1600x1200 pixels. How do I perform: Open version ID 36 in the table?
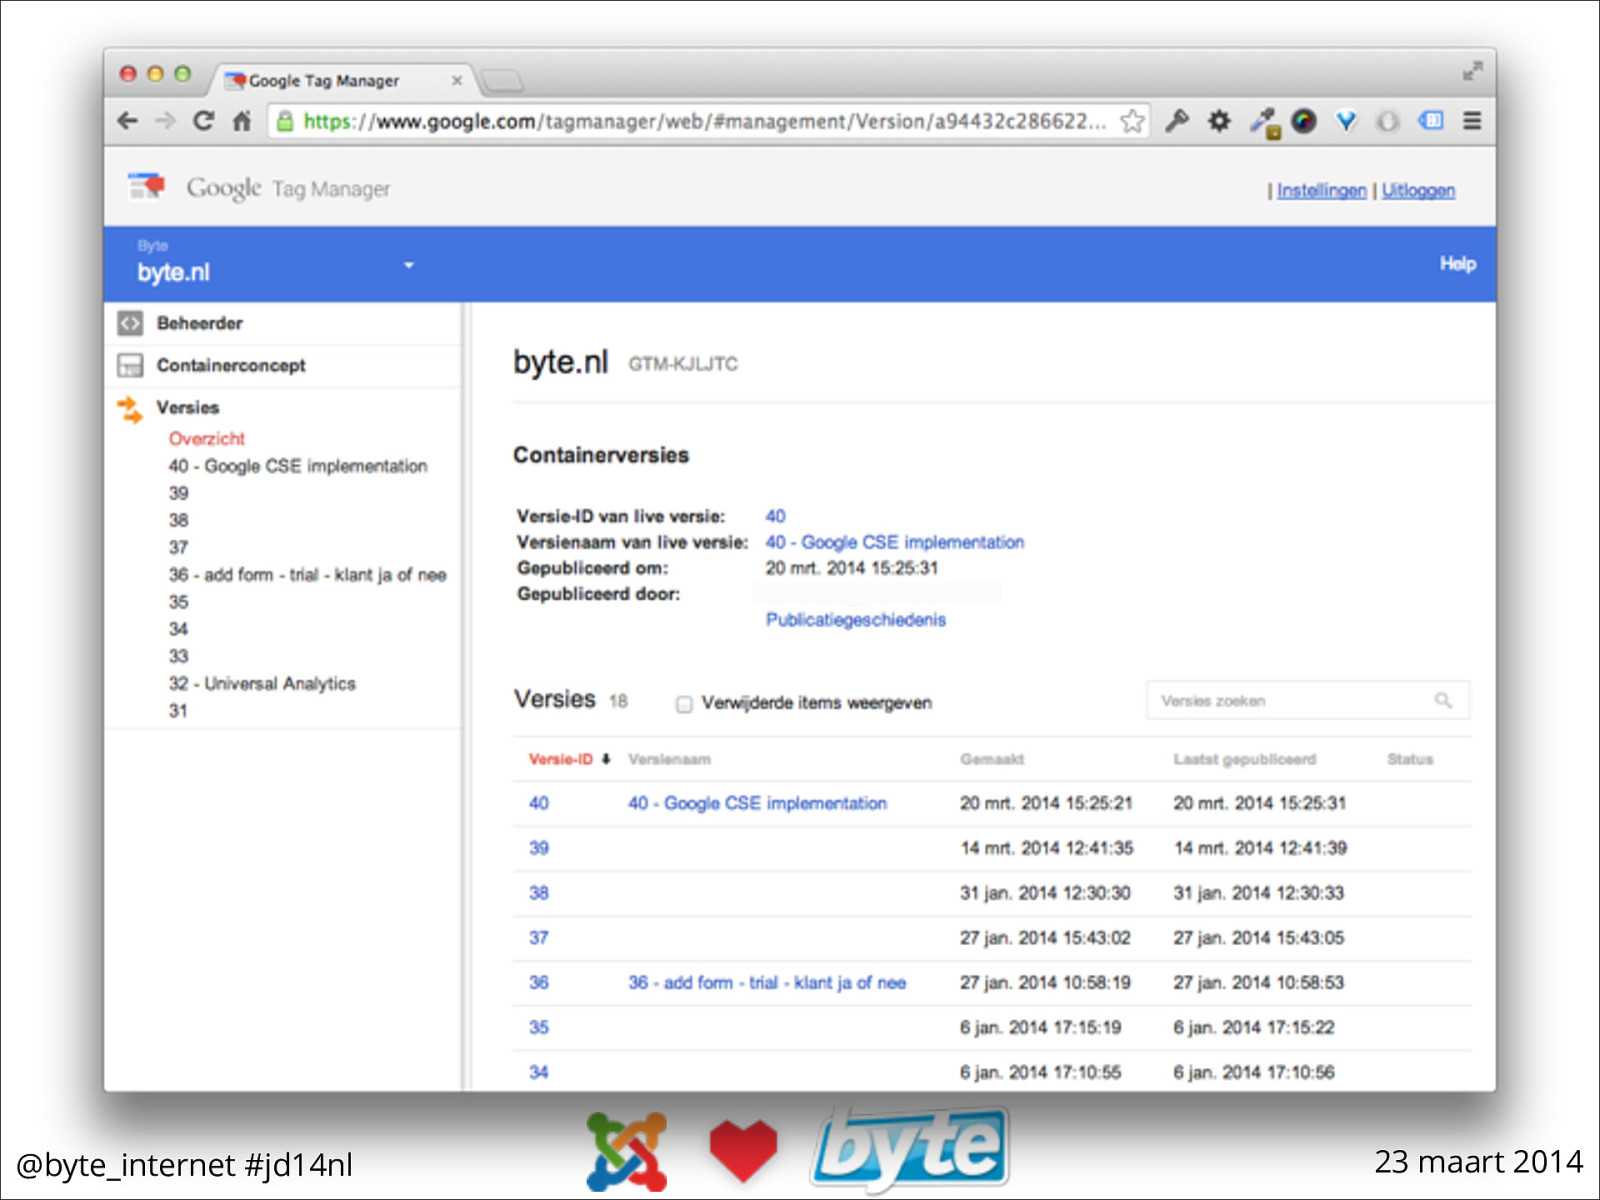(x=538, y=983)
